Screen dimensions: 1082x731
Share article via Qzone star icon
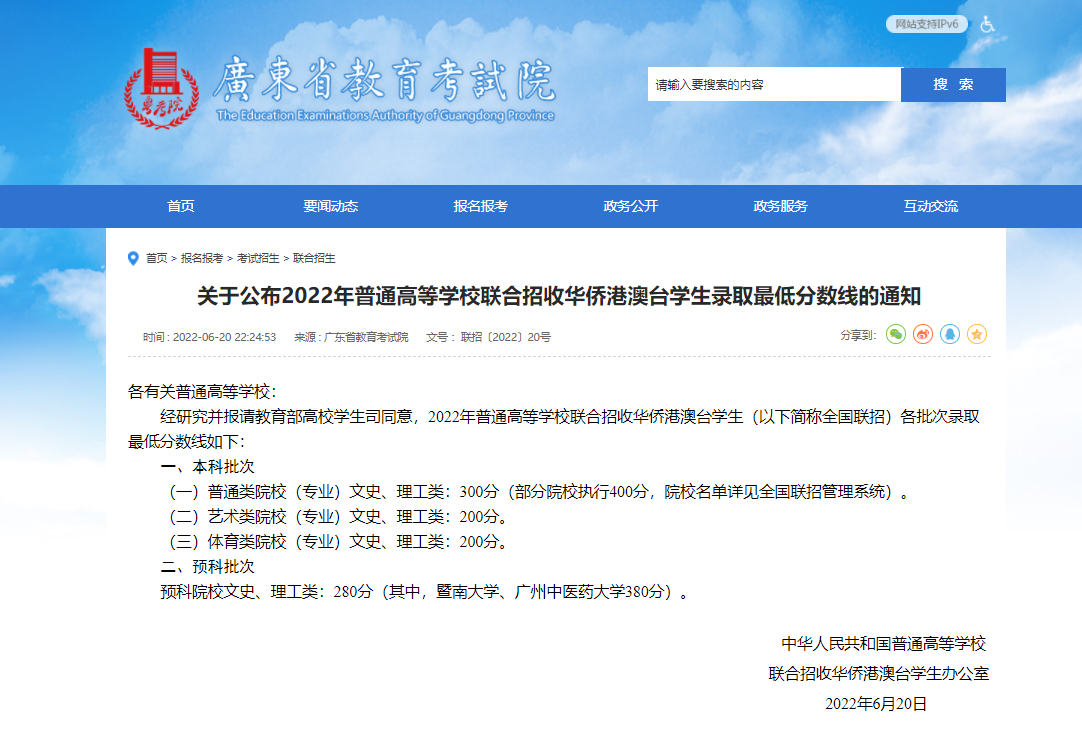976,335
